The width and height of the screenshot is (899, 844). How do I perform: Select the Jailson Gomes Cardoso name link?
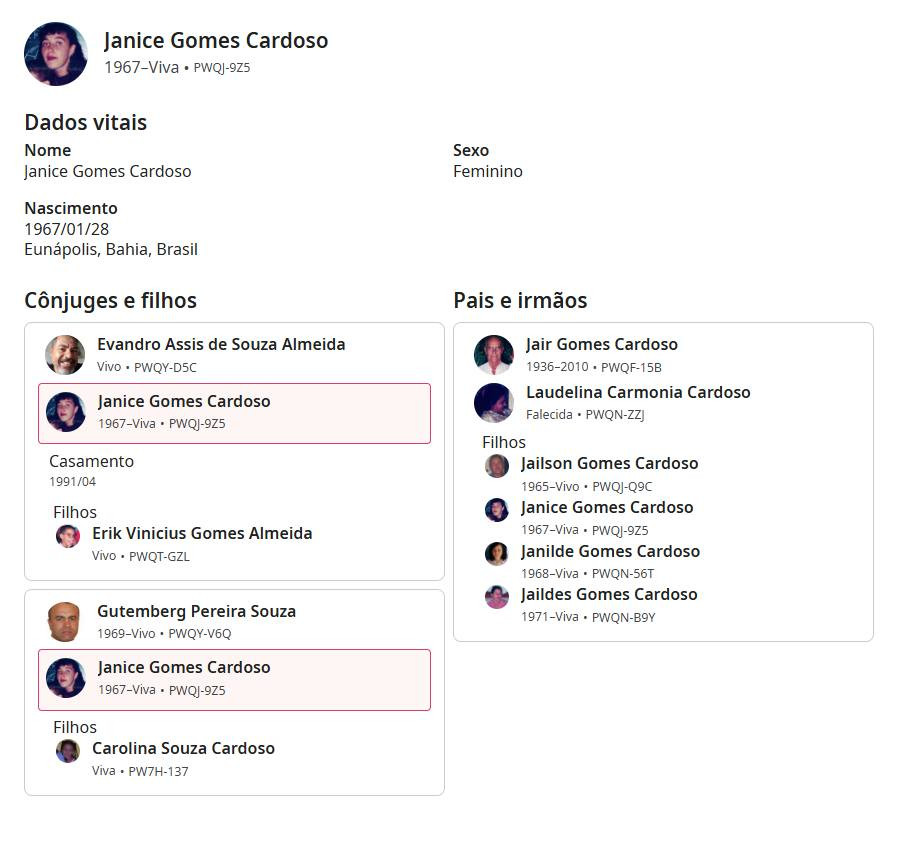(x=609, y=463)
